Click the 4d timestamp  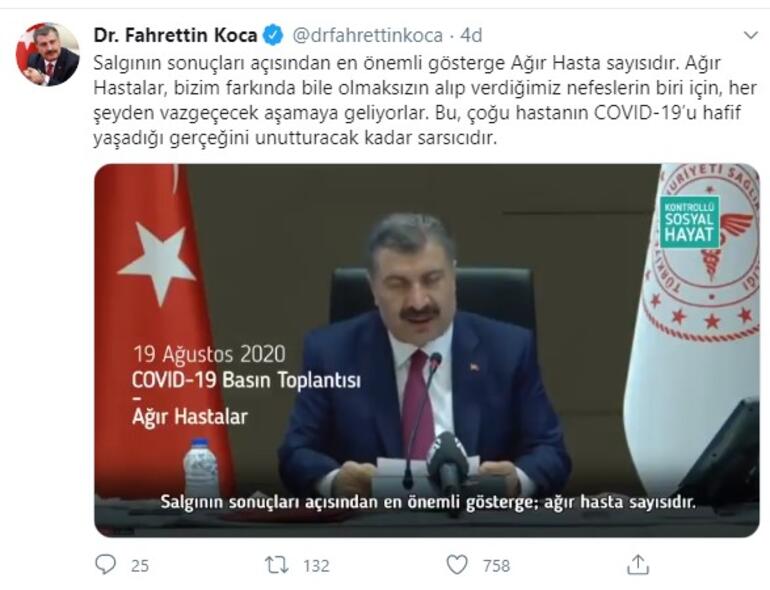click(471, 35)
